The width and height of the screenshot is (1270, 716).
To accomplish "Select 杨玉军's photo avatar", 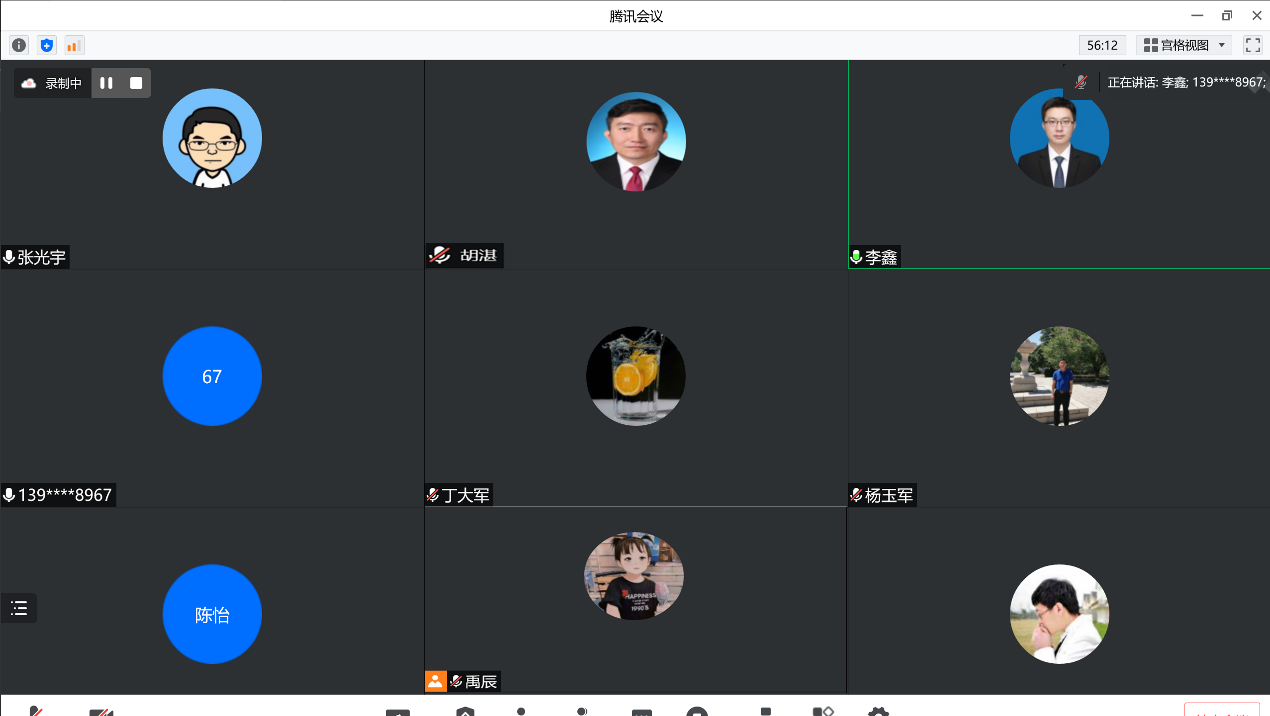I will point(1059,376).
